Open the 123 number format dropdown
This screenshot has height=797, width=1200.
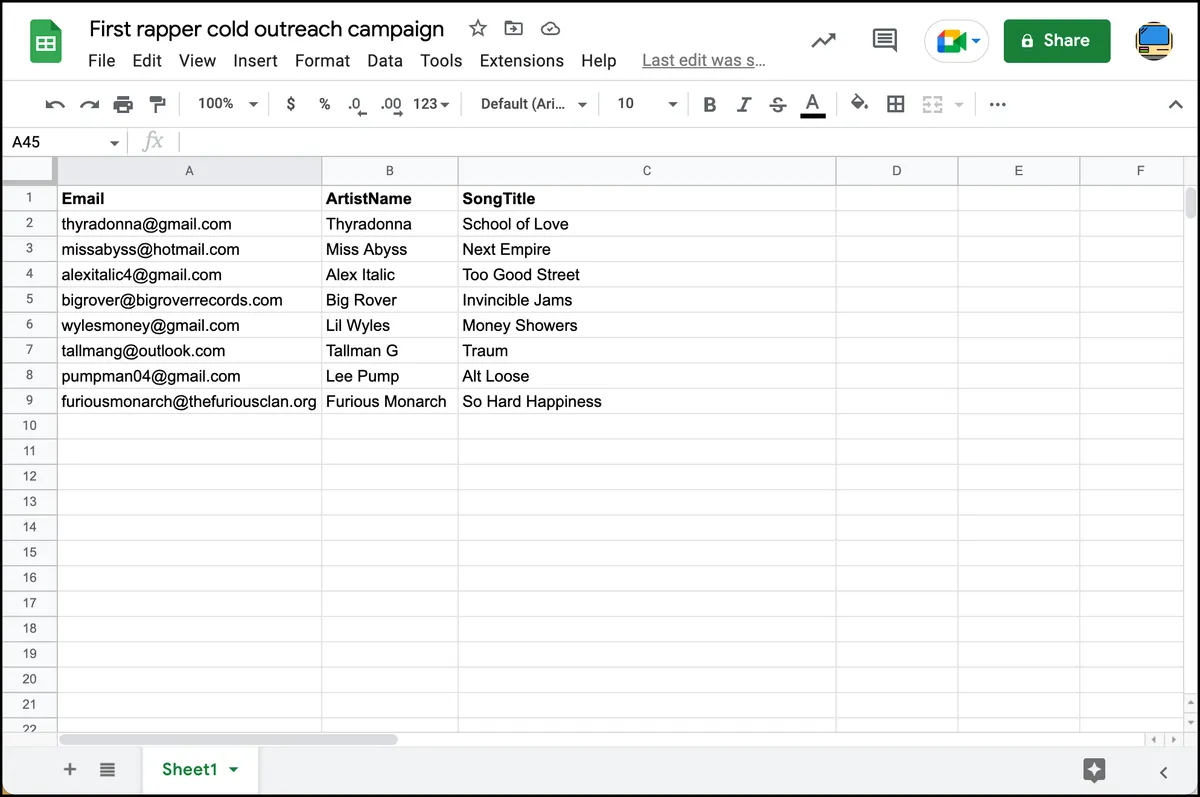pyautogui.click(x=431, y=104)
